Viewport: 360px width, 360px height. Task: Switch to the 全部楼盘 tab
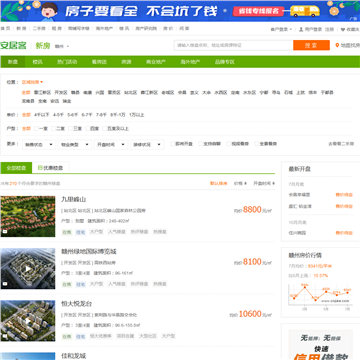point(16,168)
